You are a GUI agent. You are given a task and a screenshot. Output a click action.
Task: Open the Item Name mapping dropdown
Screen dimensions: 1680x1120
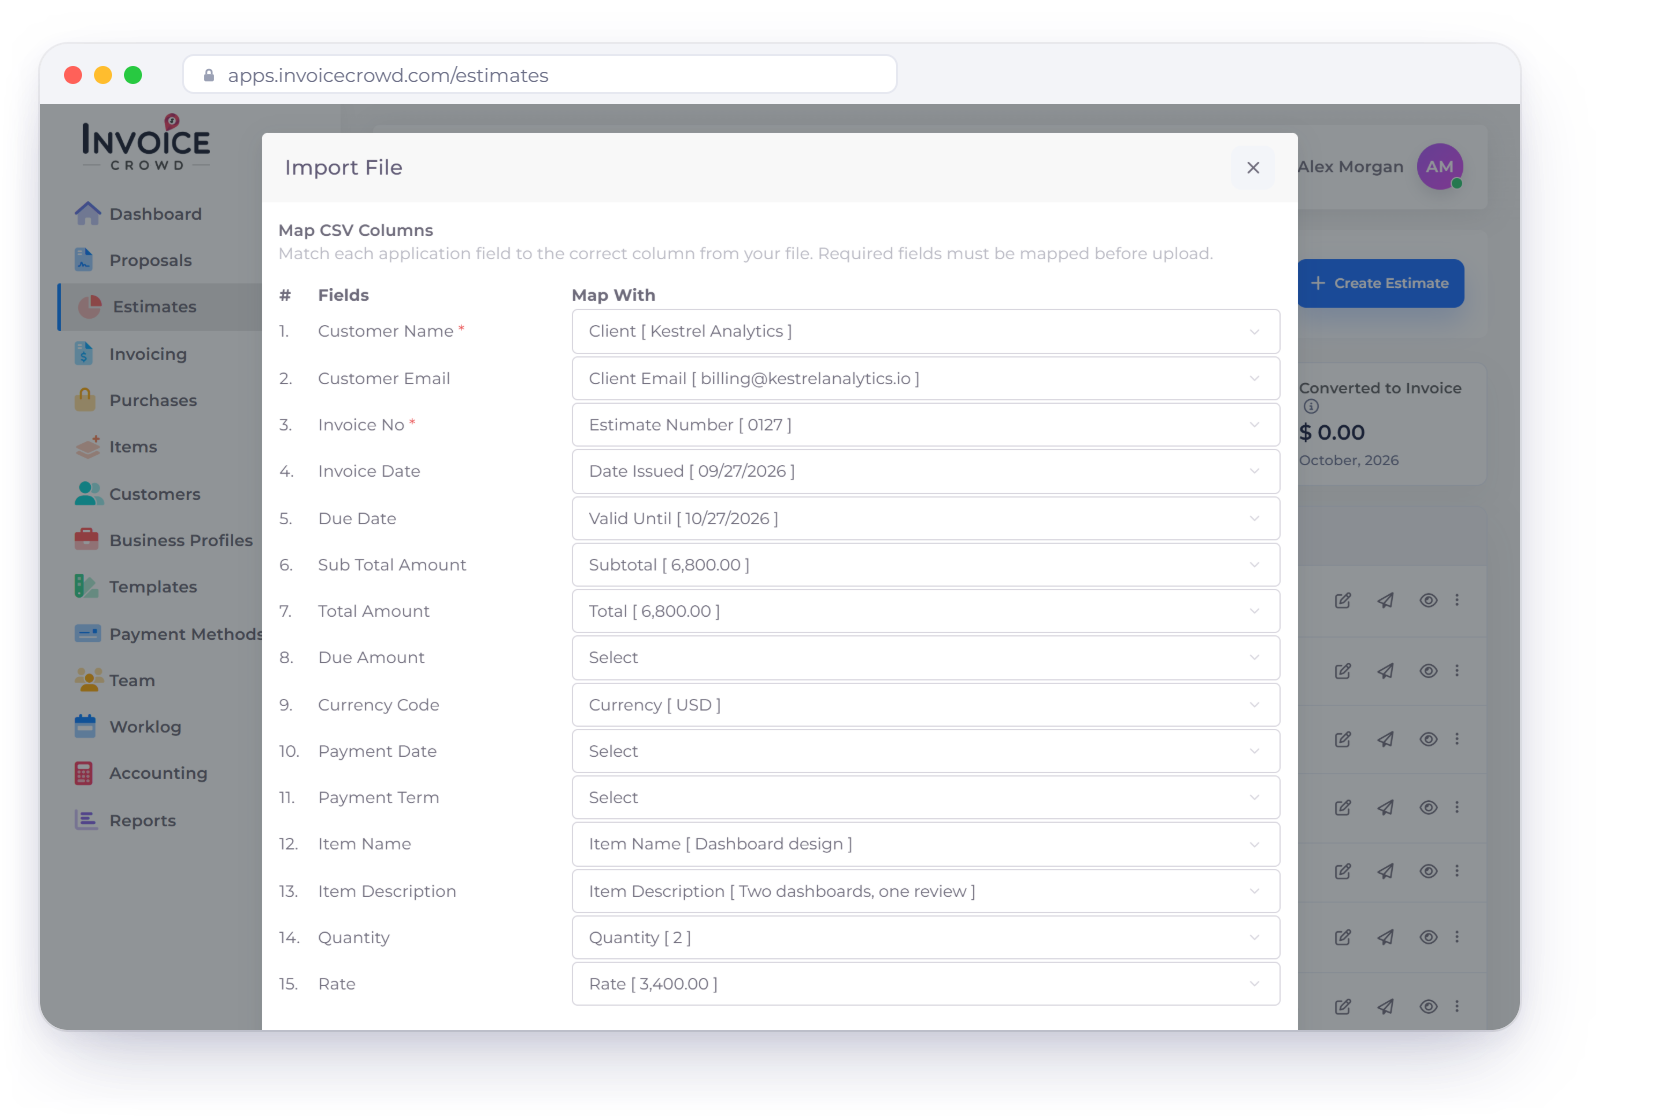pos(926,844)
